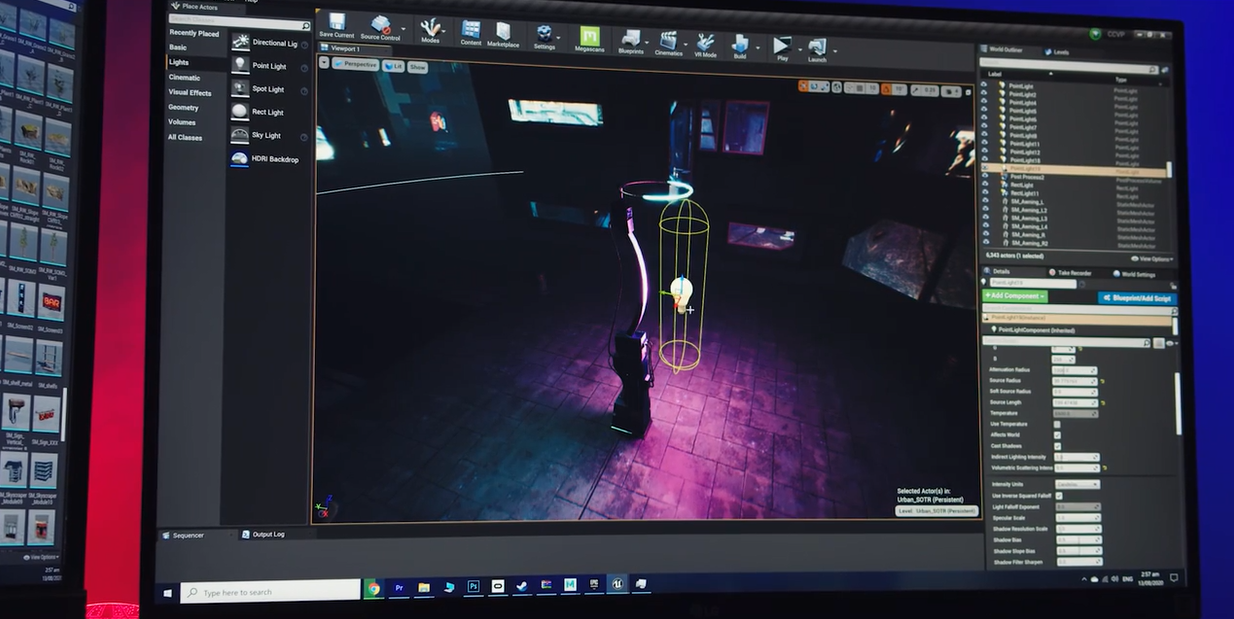Open Photoshop from the Windows taskbar
The height and width of the screenshot is (619, 1234).
point(473,586)
